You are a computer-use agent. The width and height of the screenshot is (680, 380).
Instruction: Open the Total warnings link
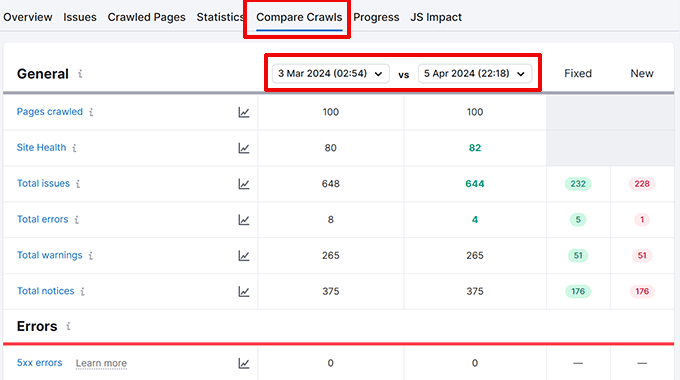[x=49, y=255]
